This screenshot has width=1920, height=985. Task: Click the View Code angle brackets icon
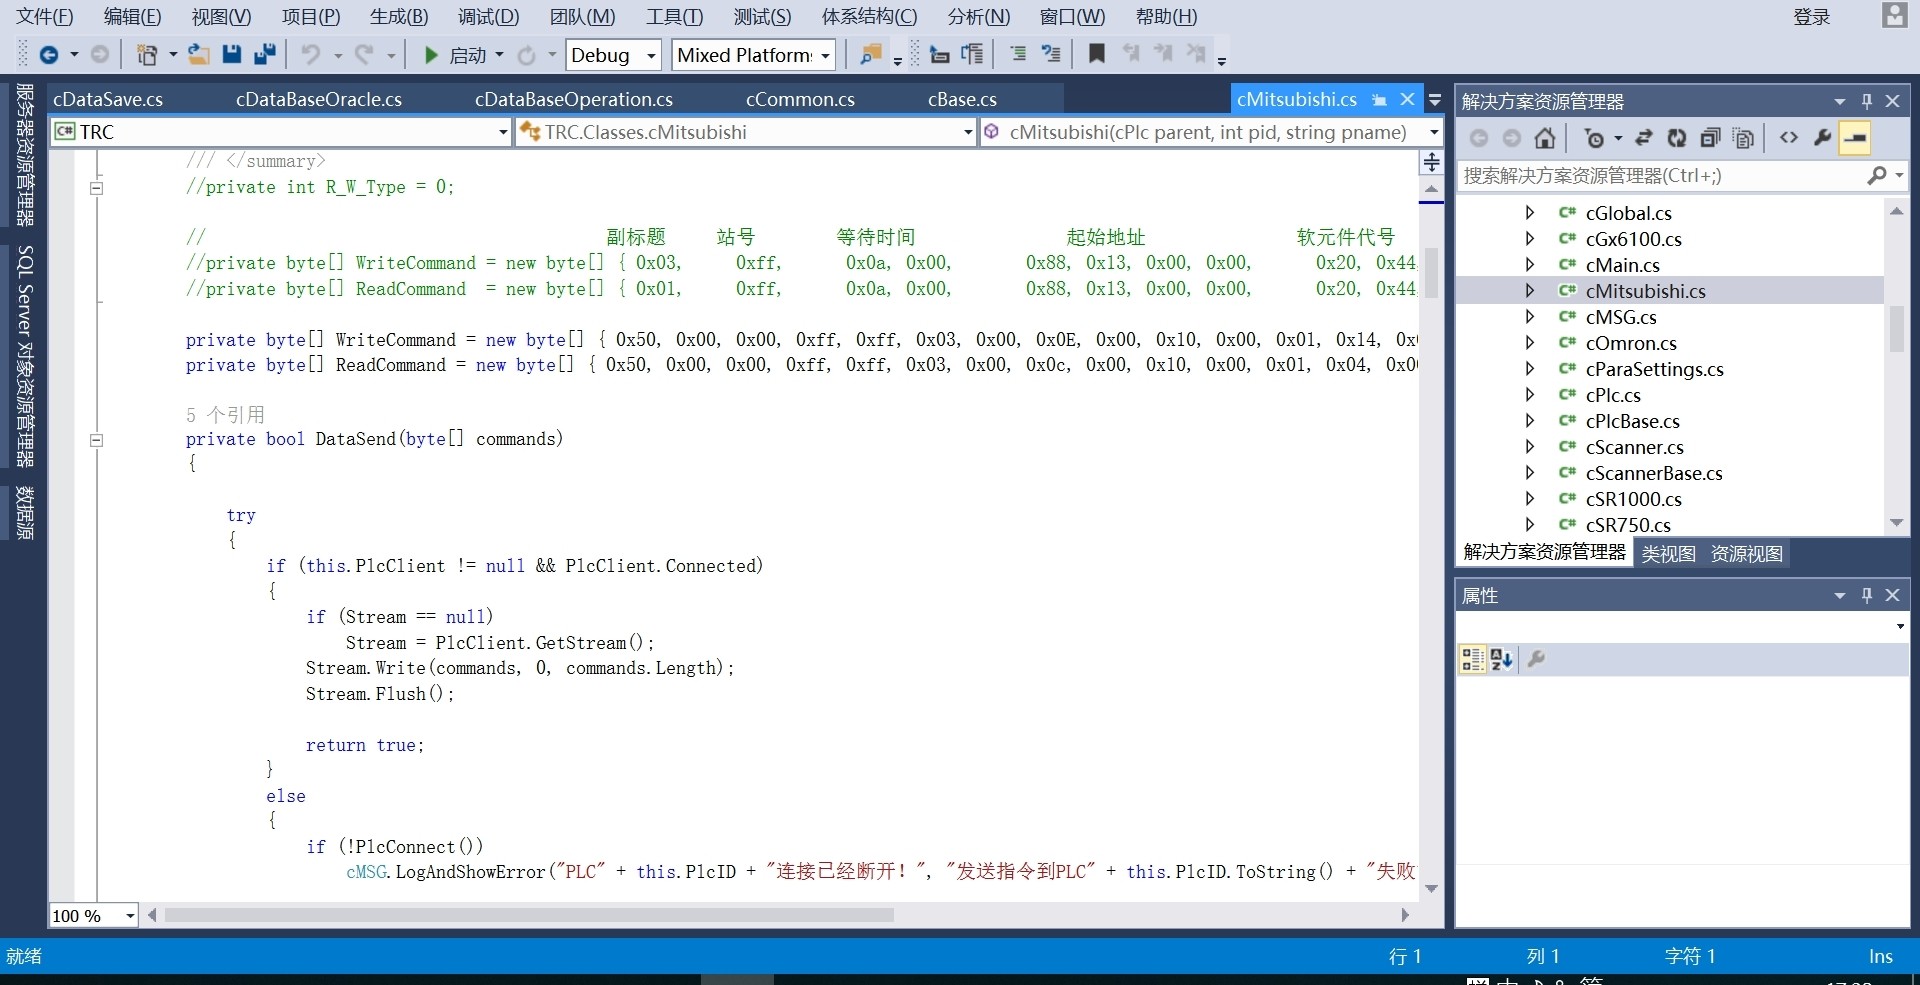1789,138
